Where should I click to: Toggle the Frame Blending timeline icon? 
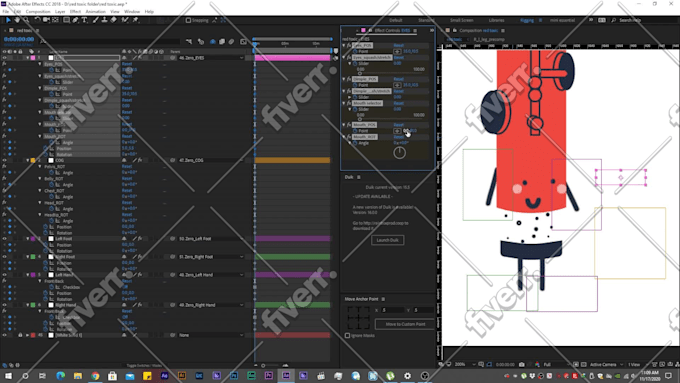click(x=222, y=42)
